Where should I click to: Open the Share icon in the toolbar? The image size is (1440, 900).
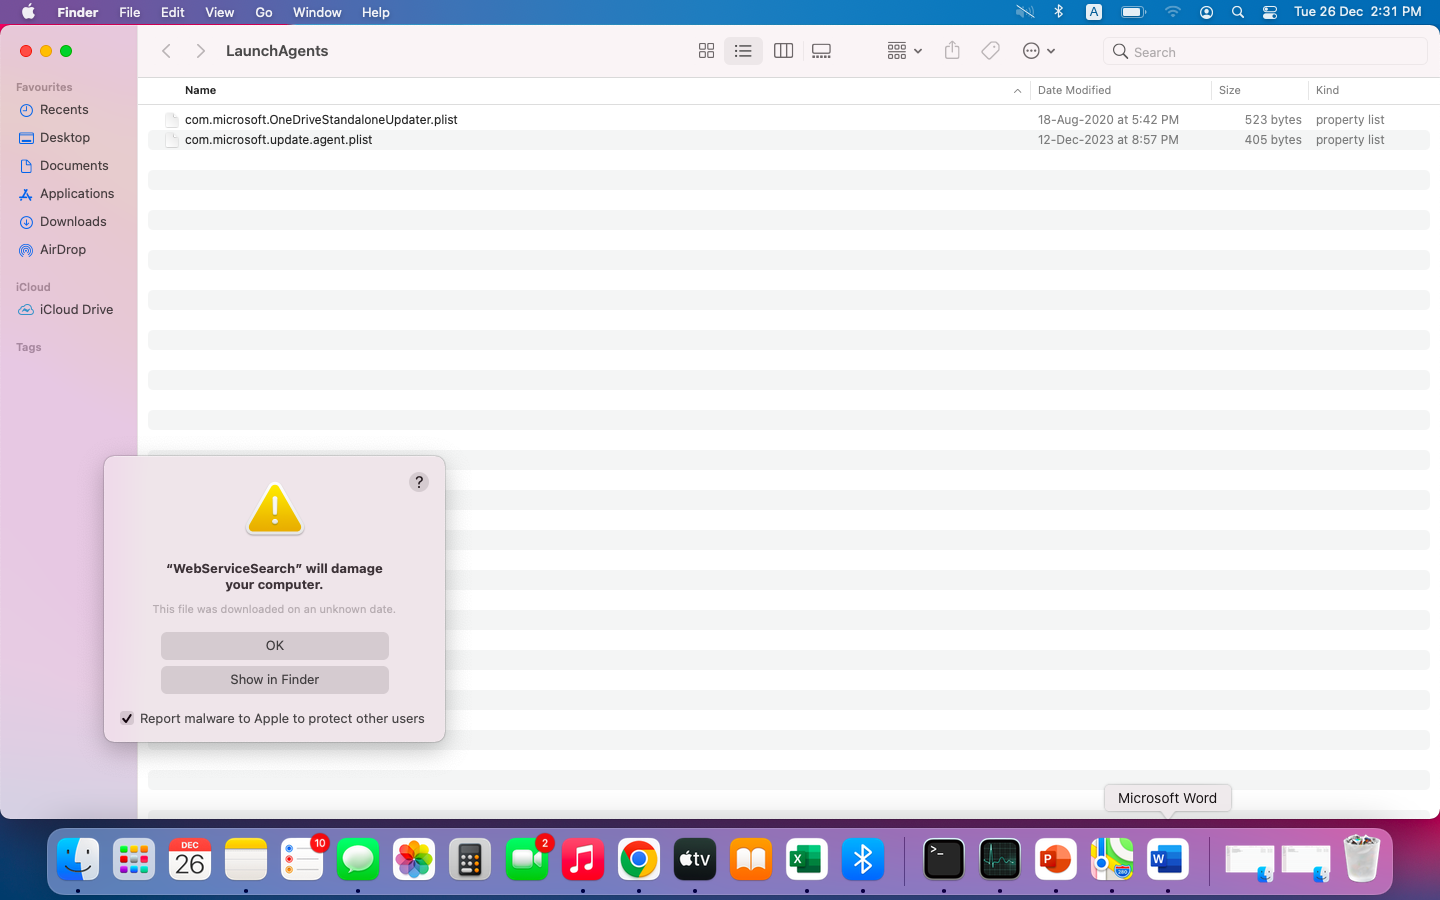tap(951, 50)
